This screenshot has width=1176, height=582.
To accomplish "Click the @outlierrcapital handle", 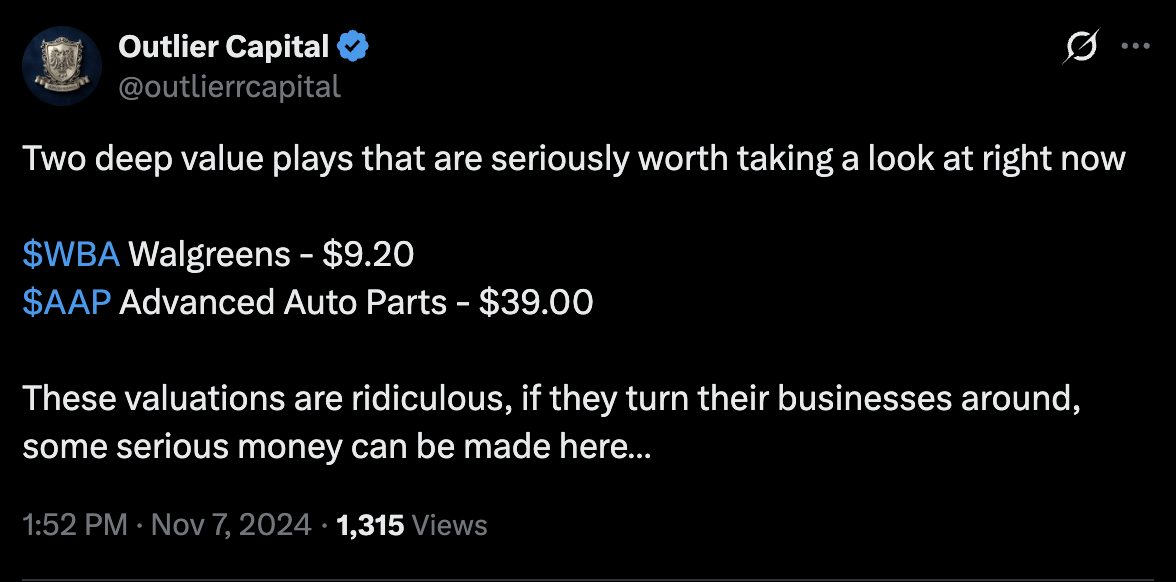I will (x=229, y=87).
